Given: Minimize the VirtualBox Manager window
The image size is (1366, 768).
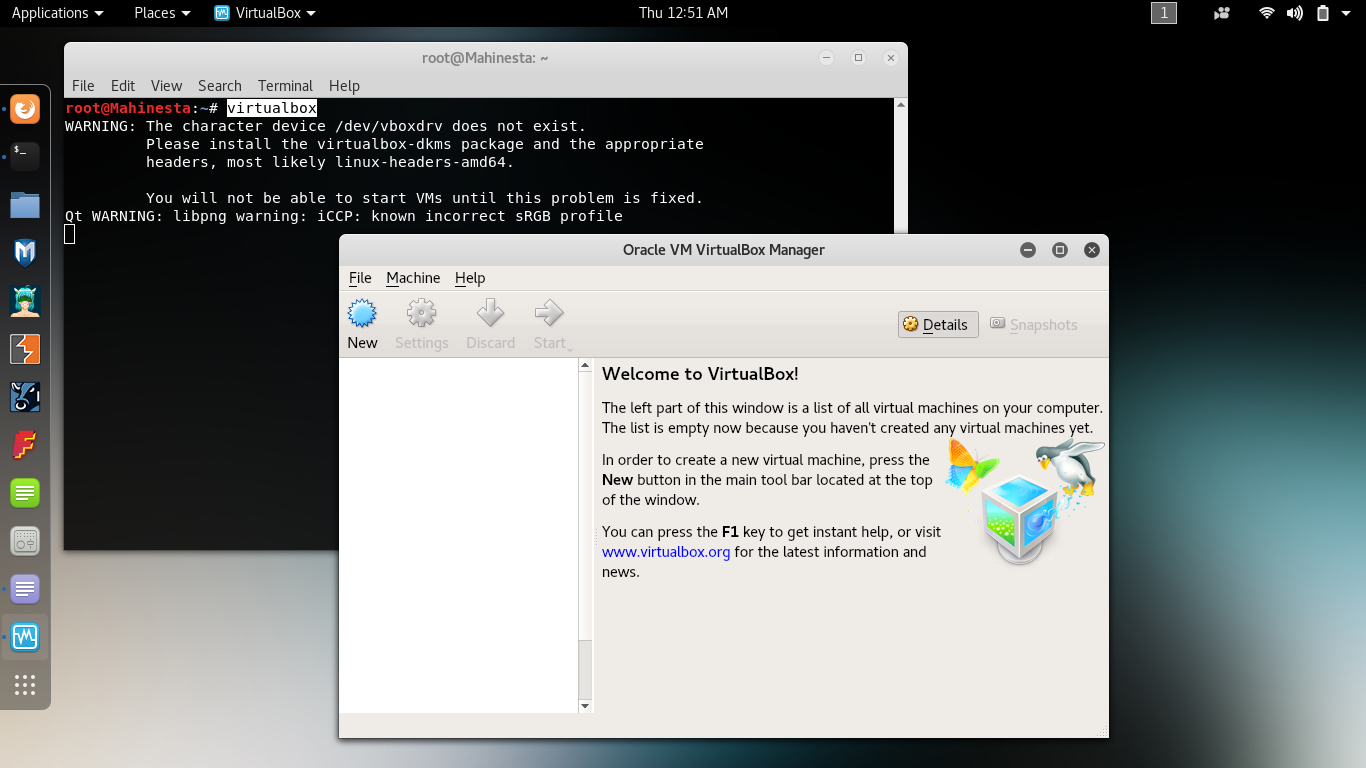Looking at the screenshot, I should click(1028, 250).
